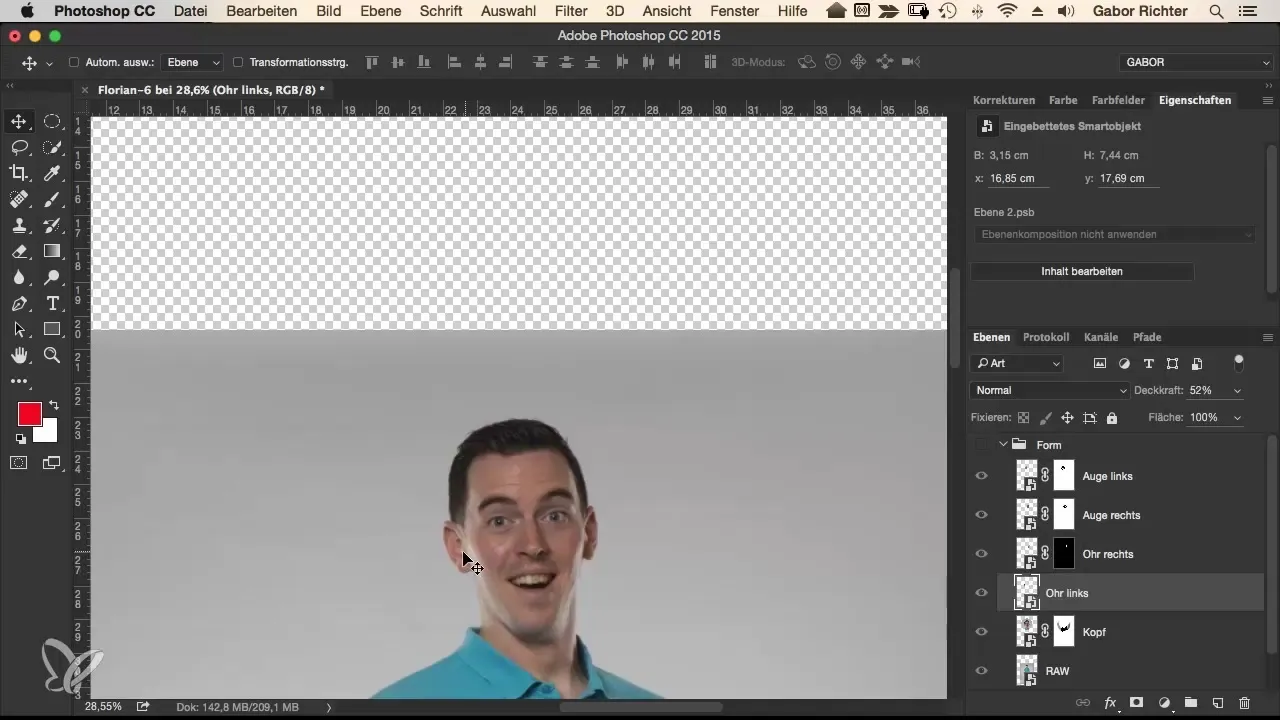Add layer style fx icon
Screen dimensions: 1280x720
click(x=1109, y=704)
